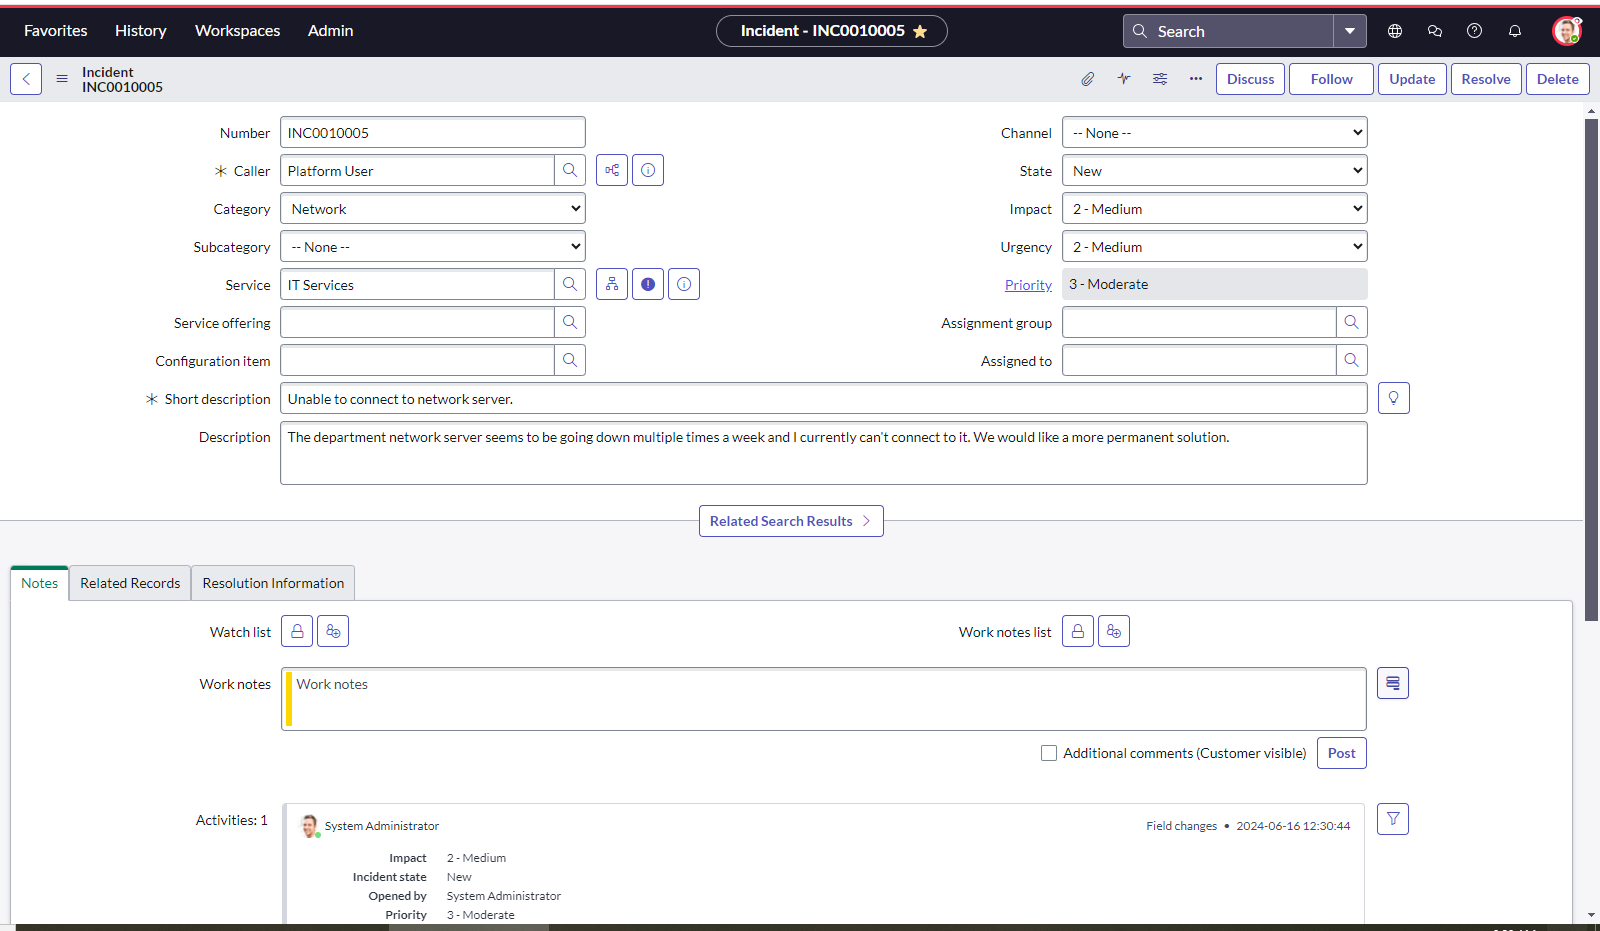Open the more options ellipsis menu

click(x=1196, y=79)
